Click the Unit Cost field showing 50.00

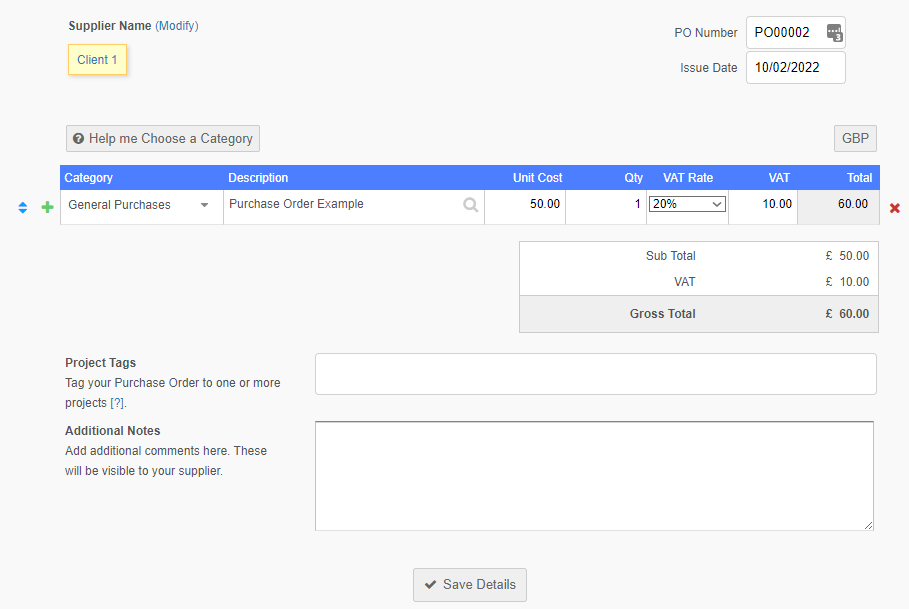tap(525, 205)
